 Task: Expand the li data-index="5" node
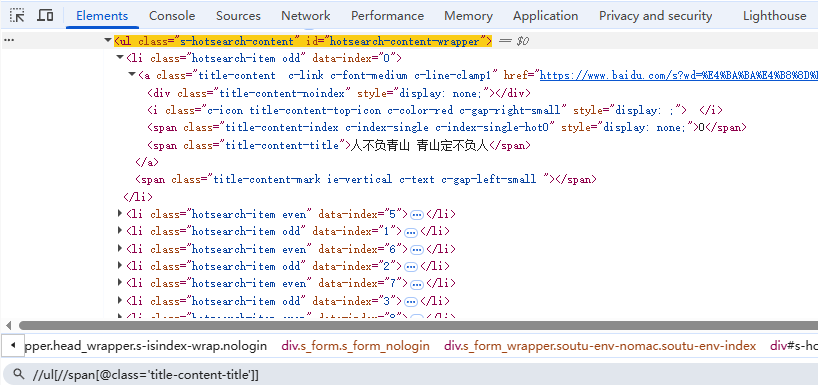120,214
